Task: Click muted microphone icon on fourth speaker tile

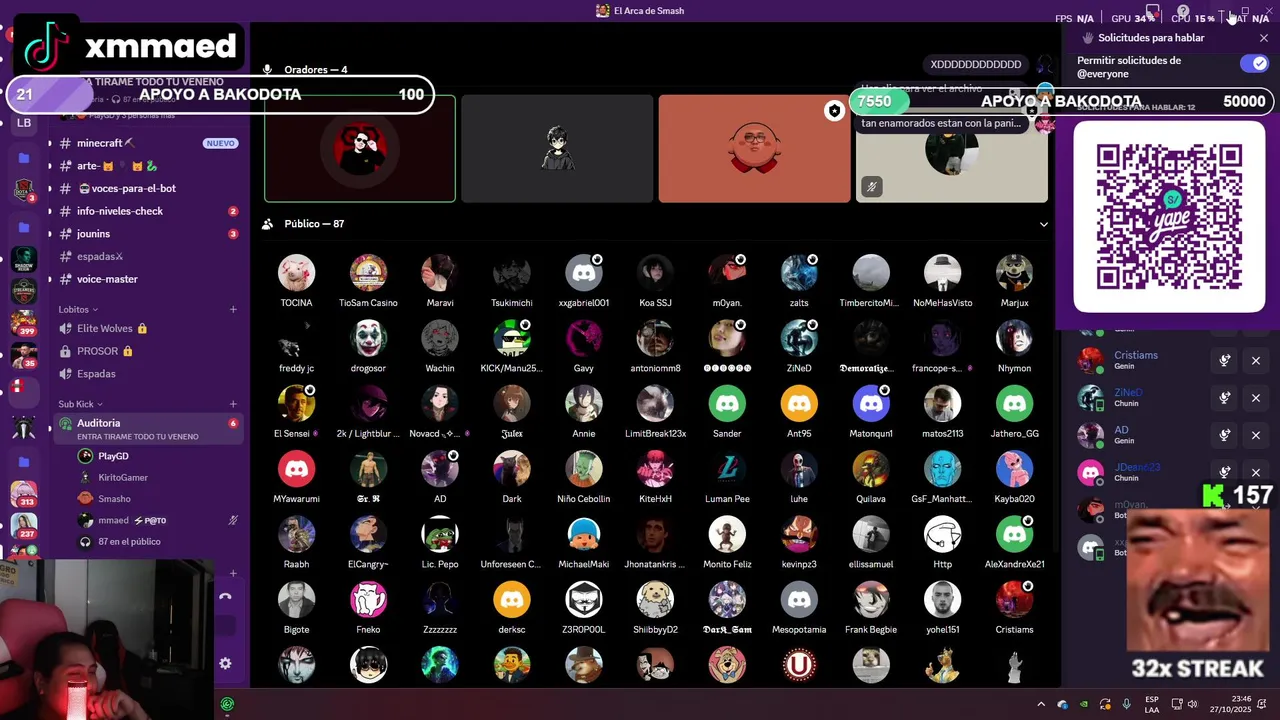Action: (871, 187)
